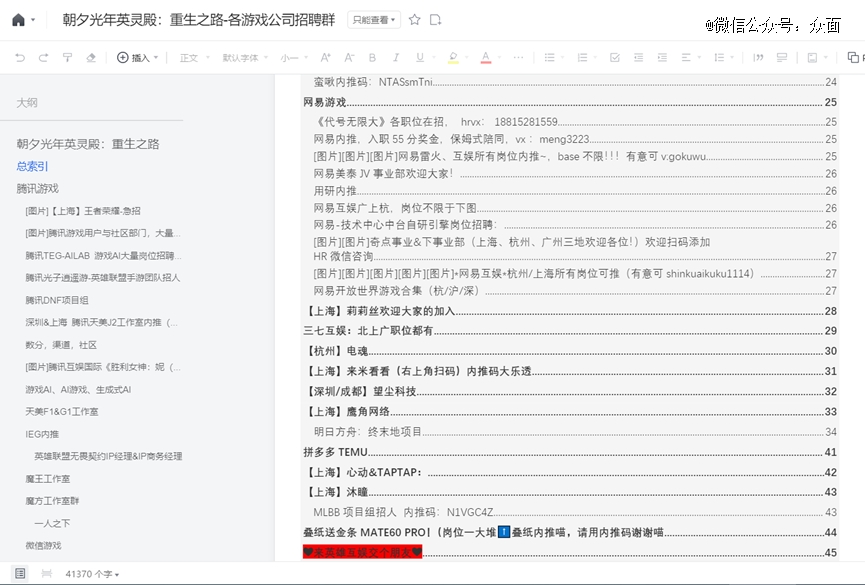Insert a checkbox task list

(615, 57)
